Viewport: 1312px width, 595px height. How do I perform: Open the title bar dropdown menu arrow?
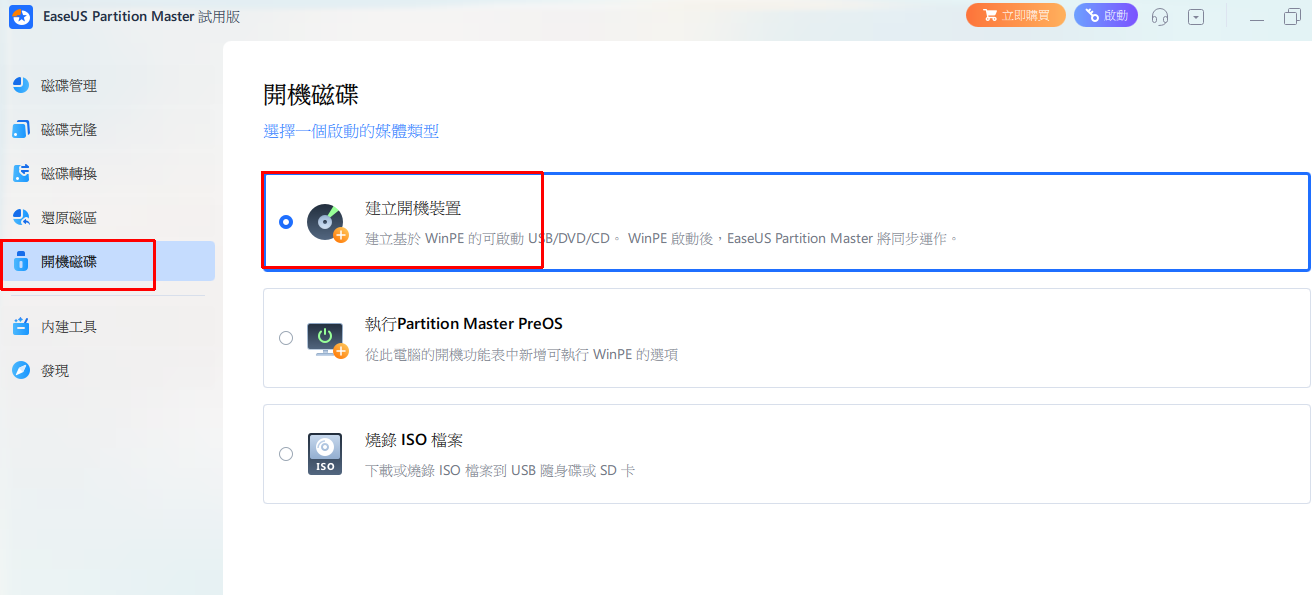1196,17
